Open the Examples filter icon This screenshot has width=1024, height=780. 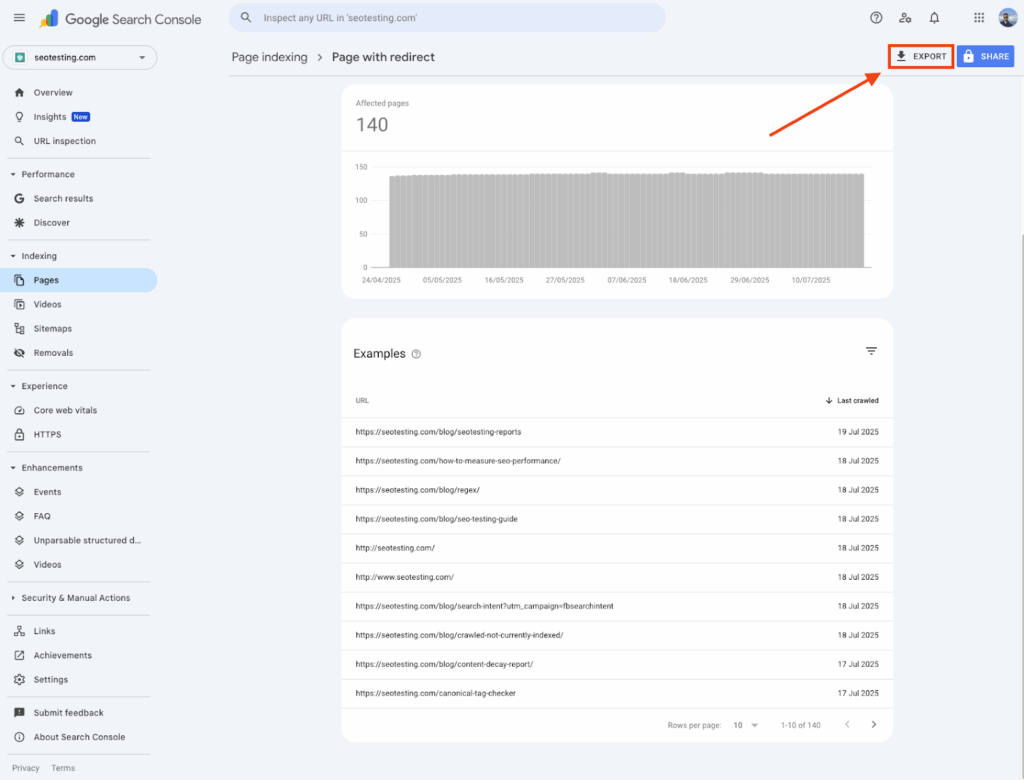[871, 351]
